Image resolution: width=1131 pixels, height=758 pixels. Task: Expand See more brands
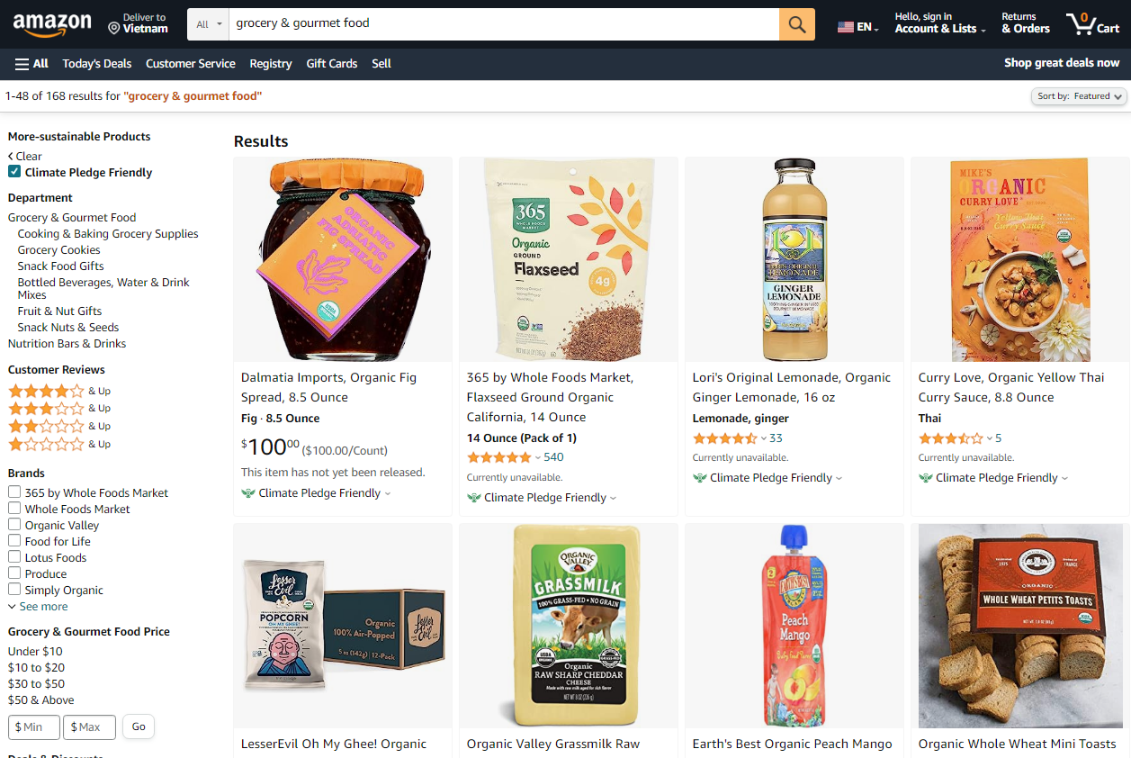click(38, 606)
